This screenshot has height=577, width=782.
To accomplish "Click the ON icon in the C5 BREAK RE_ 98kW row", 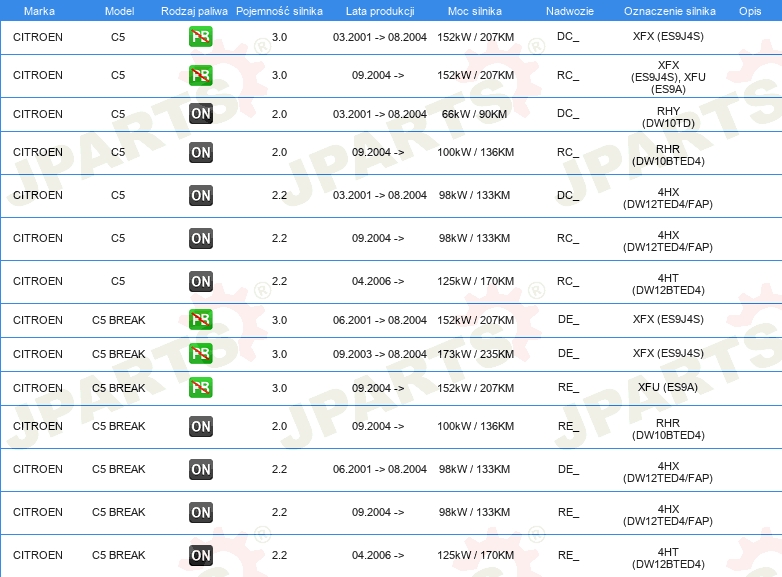I will (x=200, y=512).
